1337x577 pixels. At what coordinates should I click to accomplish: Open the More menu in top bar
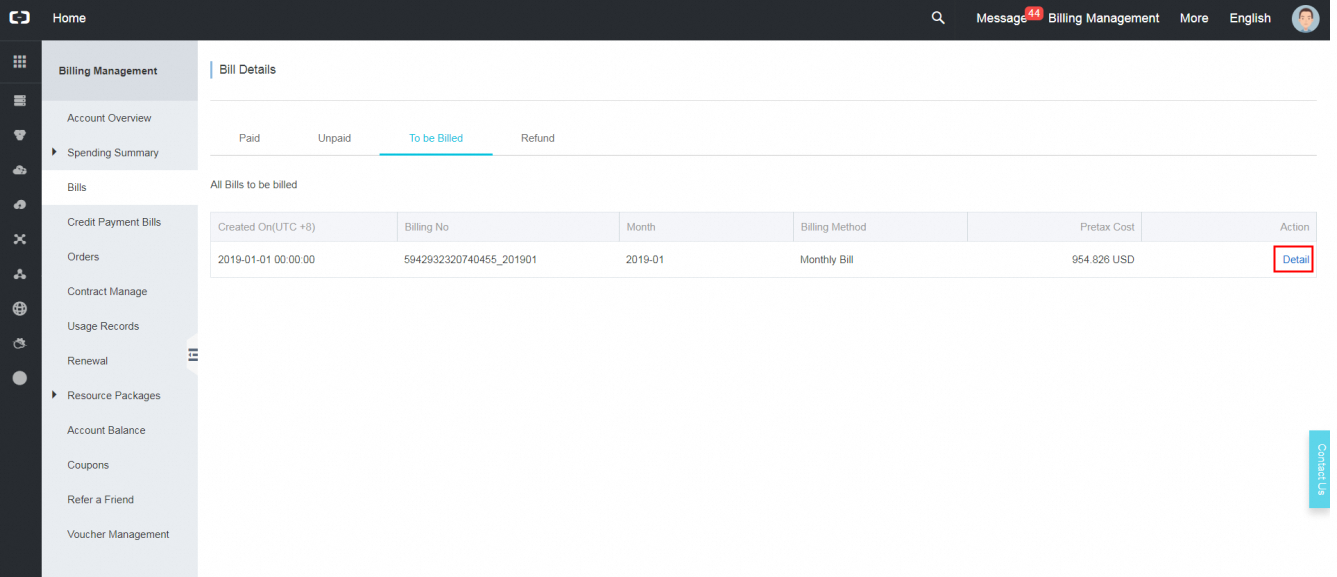(x=1194, y=18)
